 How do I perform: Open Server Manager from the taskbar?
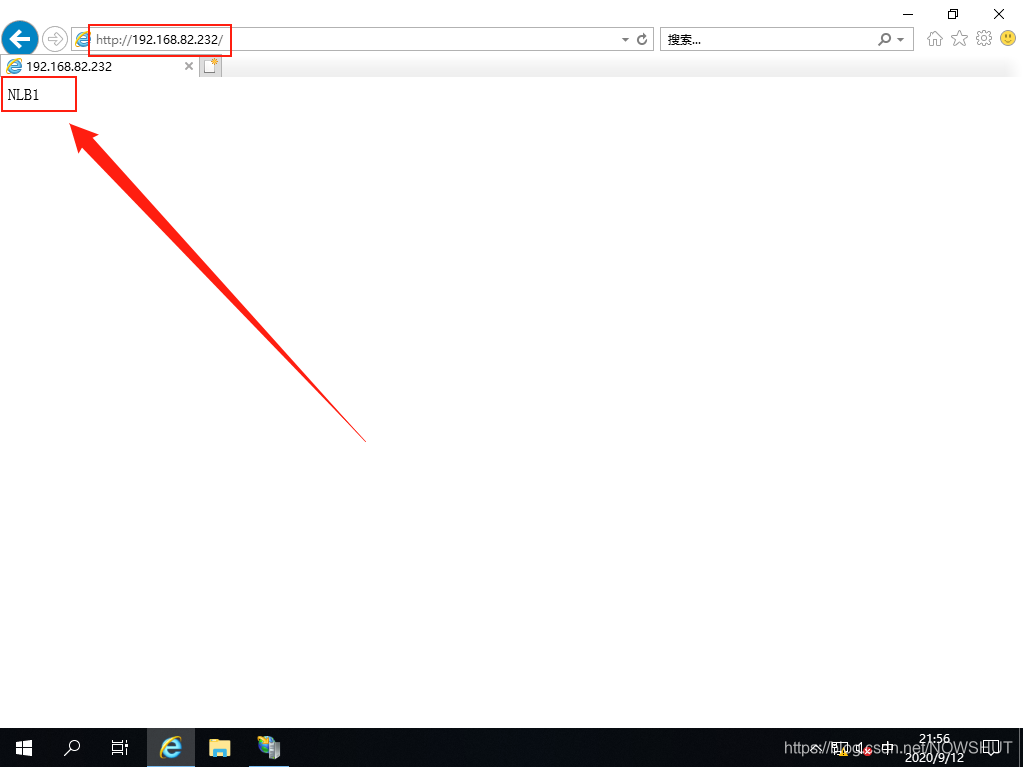pyautogui.click(x=268, y=747)
